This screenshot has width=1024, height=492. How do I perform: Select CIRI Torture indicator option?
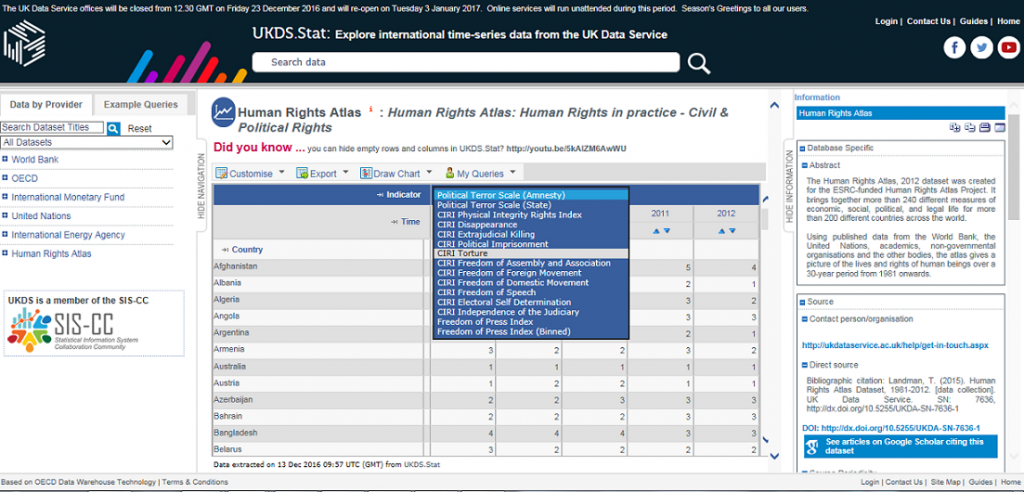531,253
